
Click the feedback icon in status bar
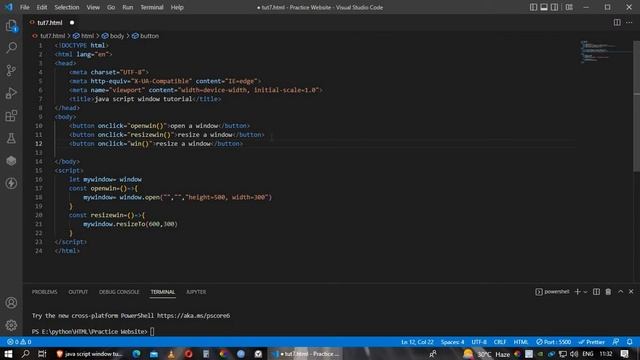(x=616, y=342)
